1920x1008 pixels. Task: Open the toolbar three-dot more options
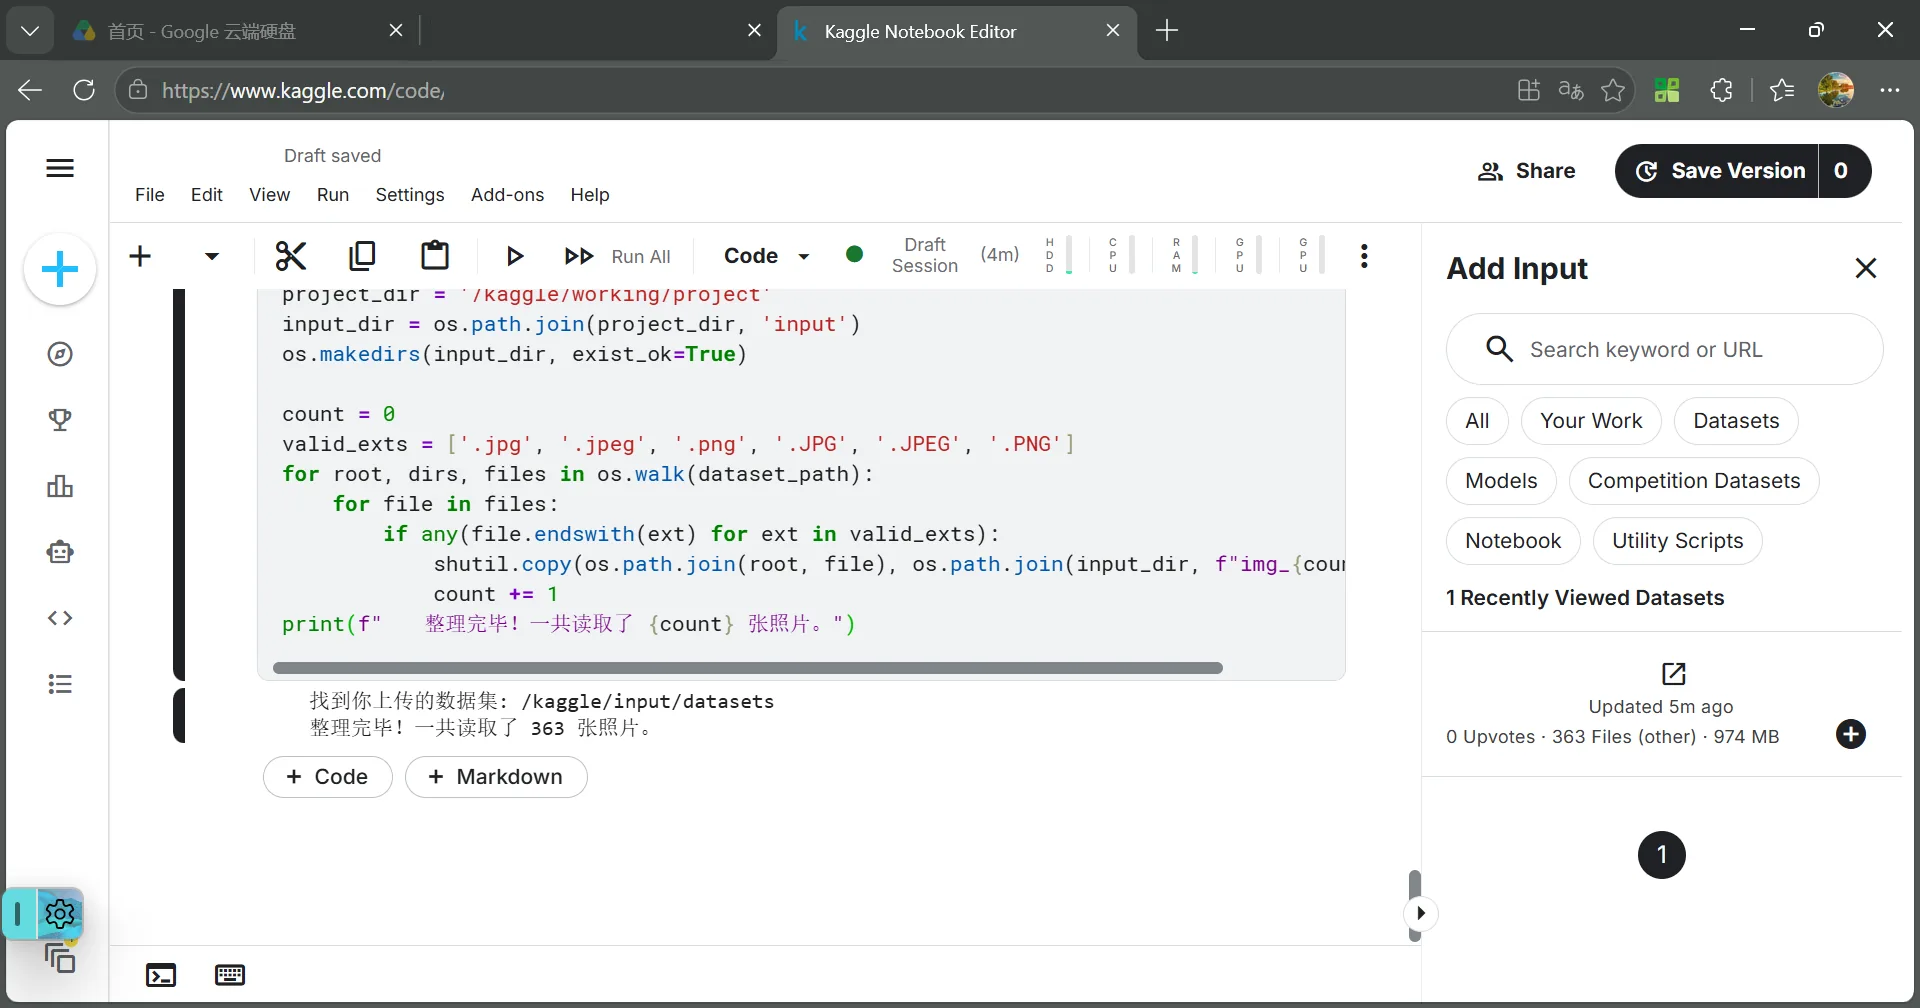pyautogui.click(x=1364, y=256)
